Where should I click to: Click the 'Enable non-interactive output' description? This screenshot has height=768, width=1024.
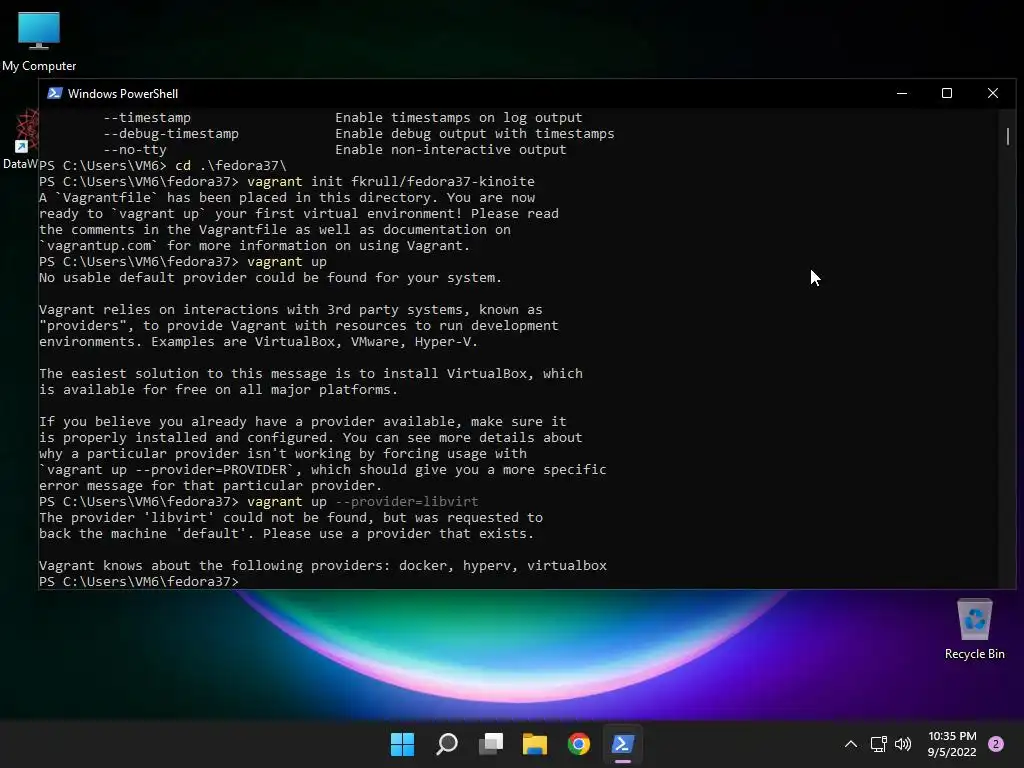(451, 150)
